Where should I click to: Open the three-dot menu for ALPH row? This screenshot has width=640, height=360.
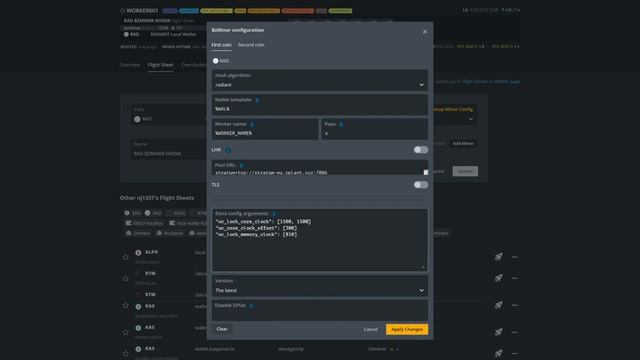pyautogui.click(x=514, y=257)
